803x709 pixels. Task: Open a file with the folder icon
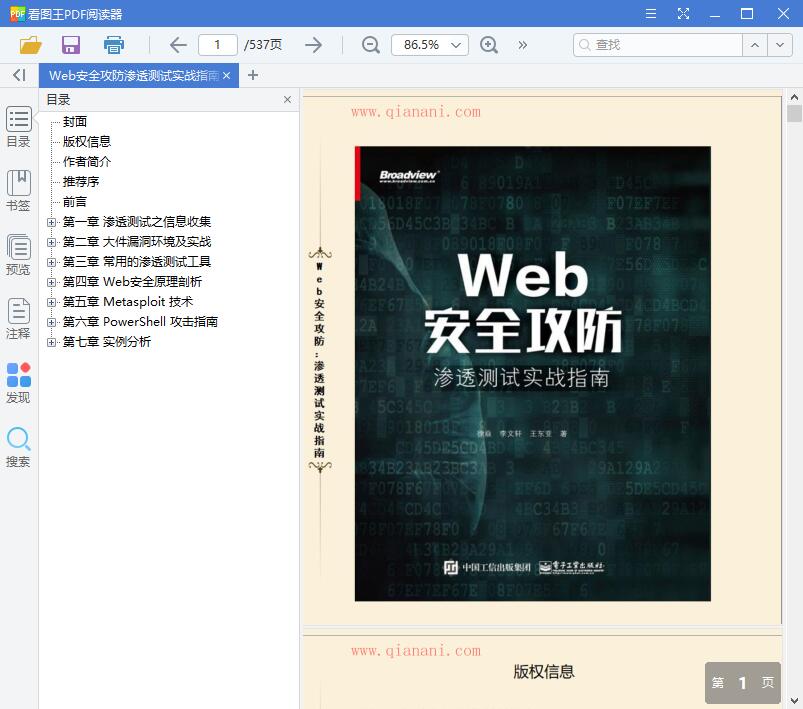coord(30,45)
